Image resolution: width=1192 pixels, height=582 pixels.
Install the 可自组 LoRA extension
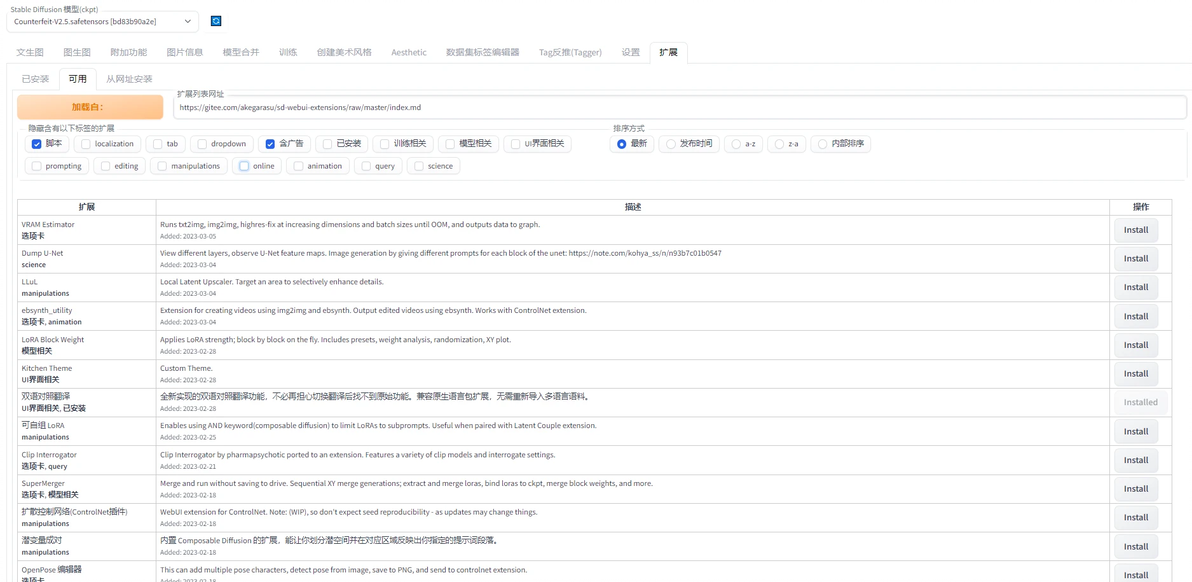tap(1136, 432)
